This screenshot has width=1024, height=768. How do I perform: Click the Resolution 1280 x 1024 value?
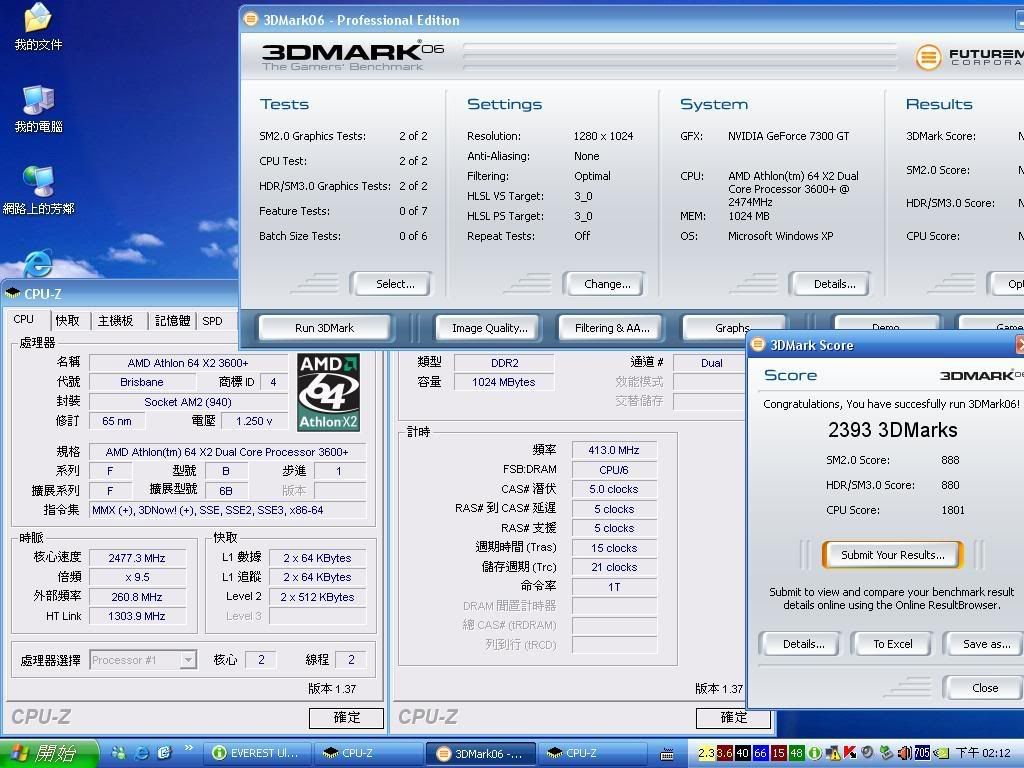[603, 136]
